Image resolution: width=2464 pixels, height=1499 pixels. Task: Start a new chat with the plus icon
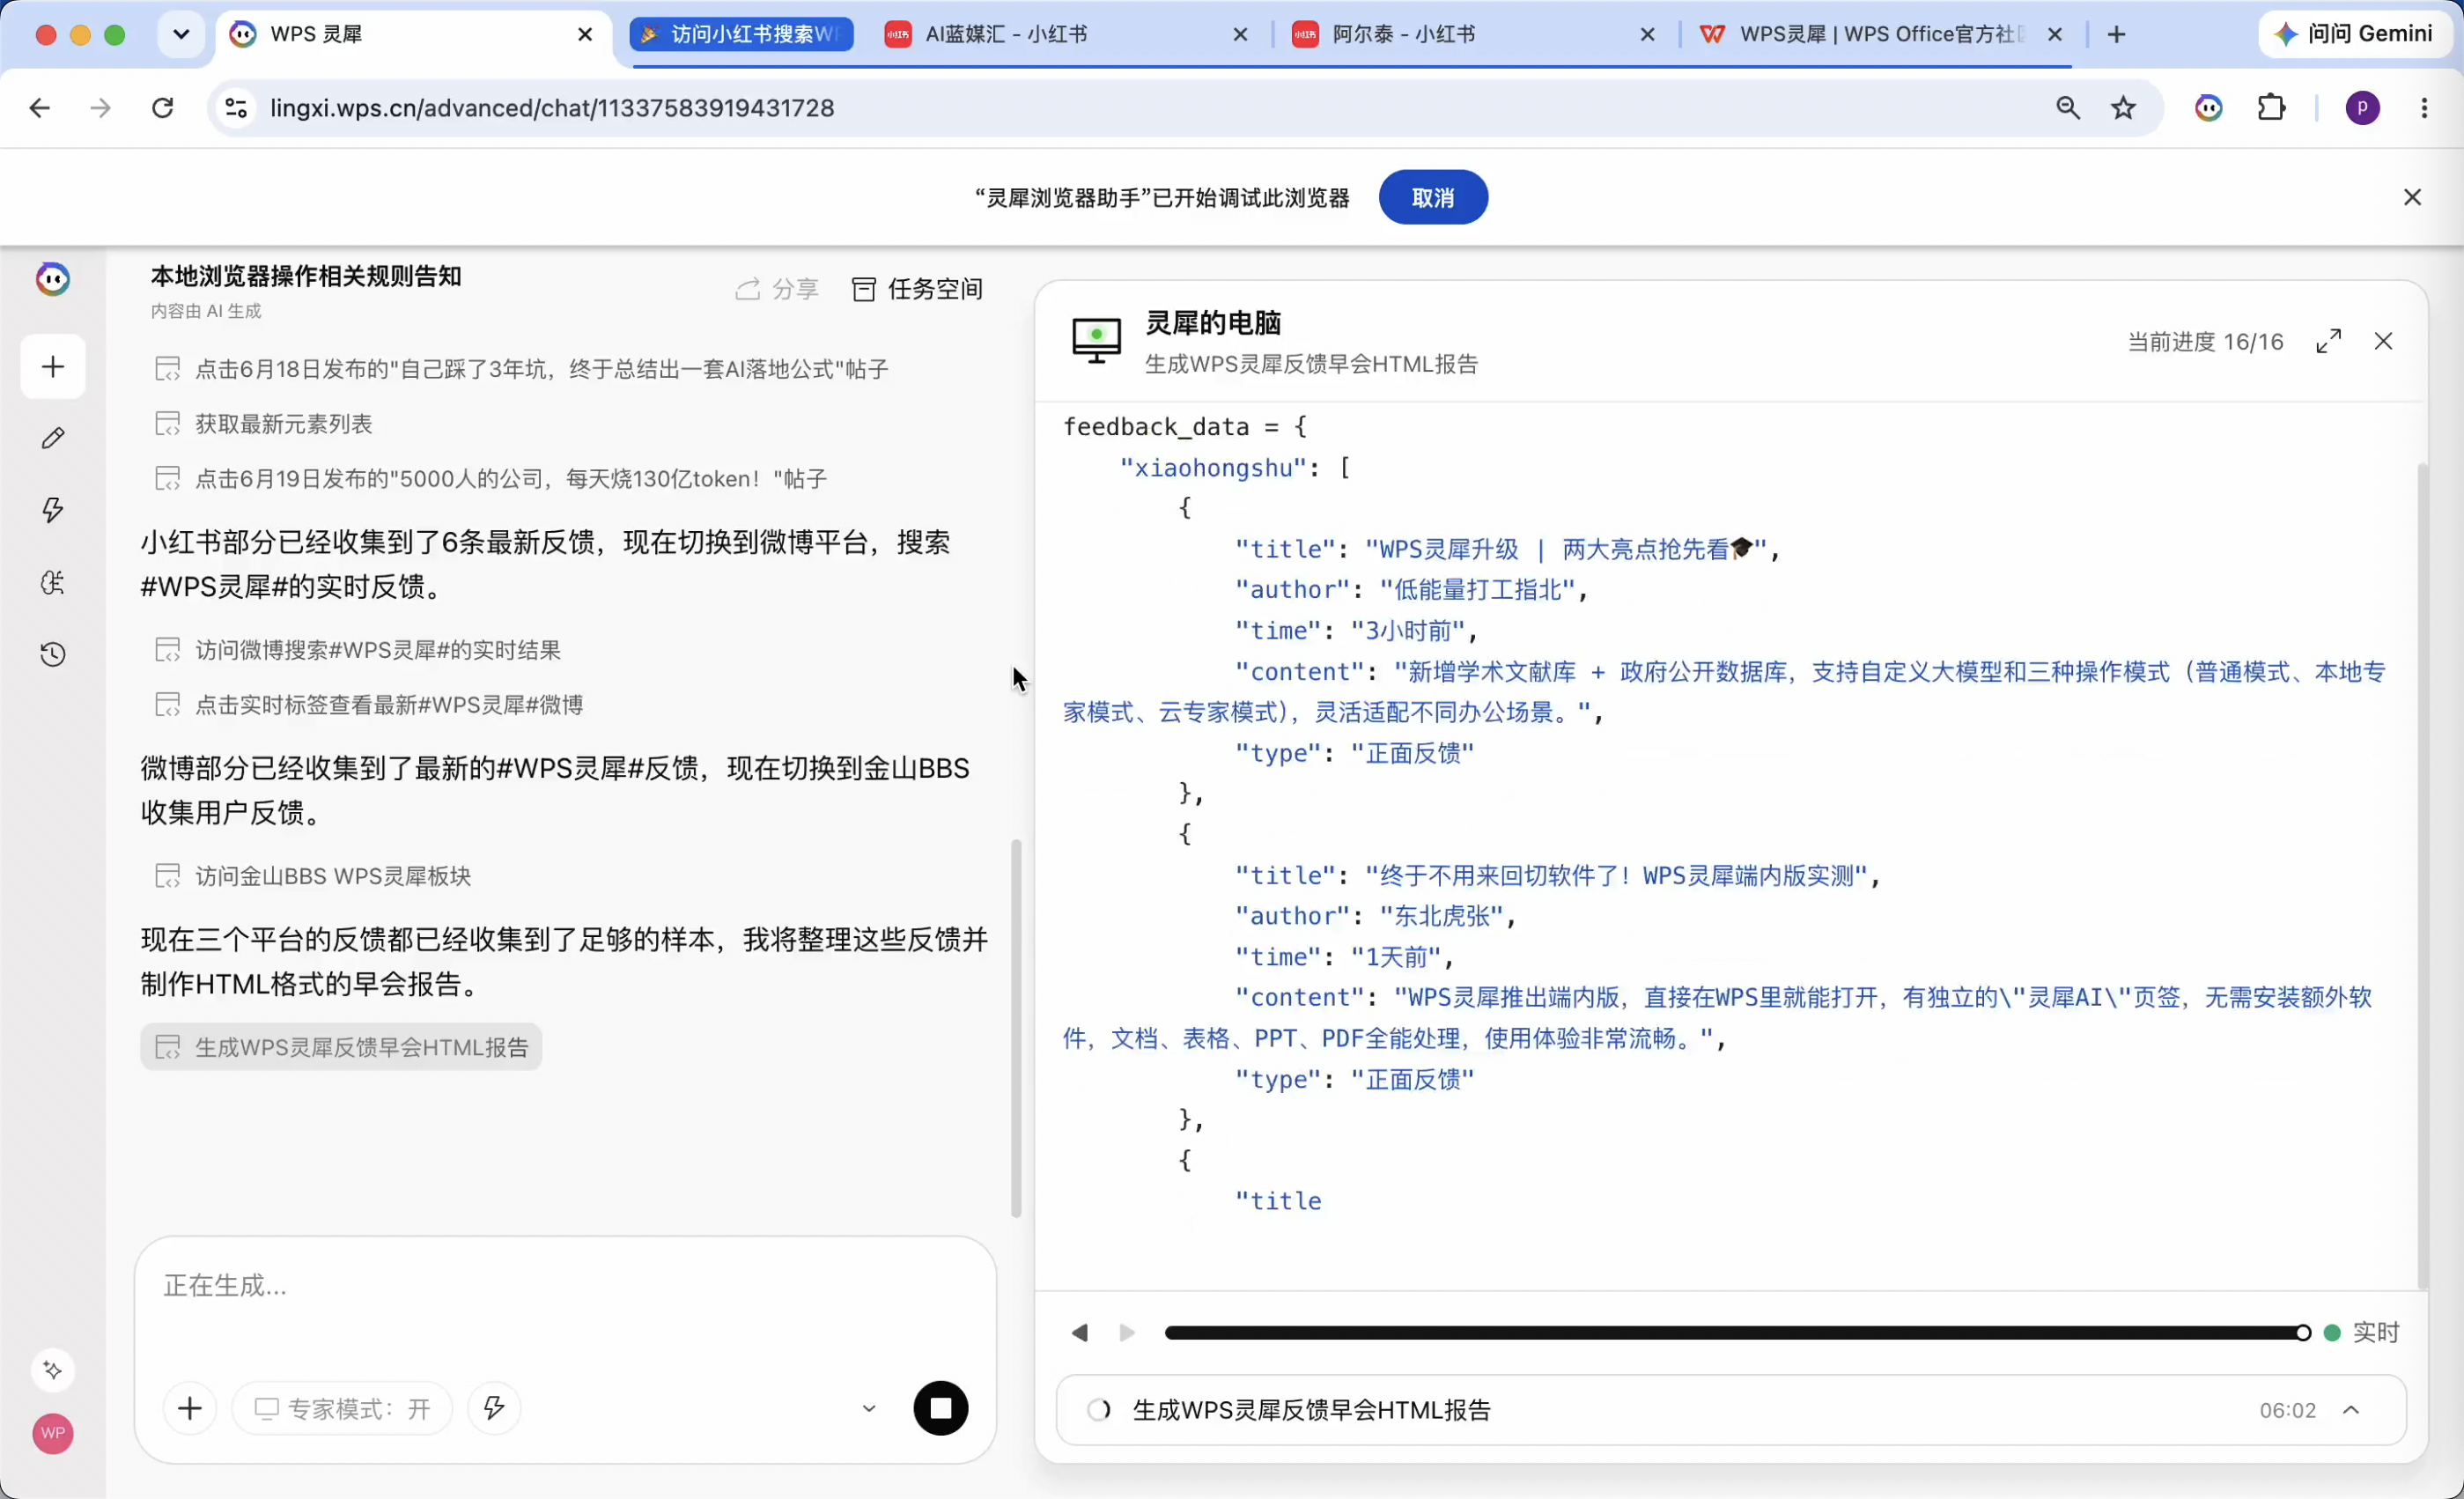(x=53, y=367)
